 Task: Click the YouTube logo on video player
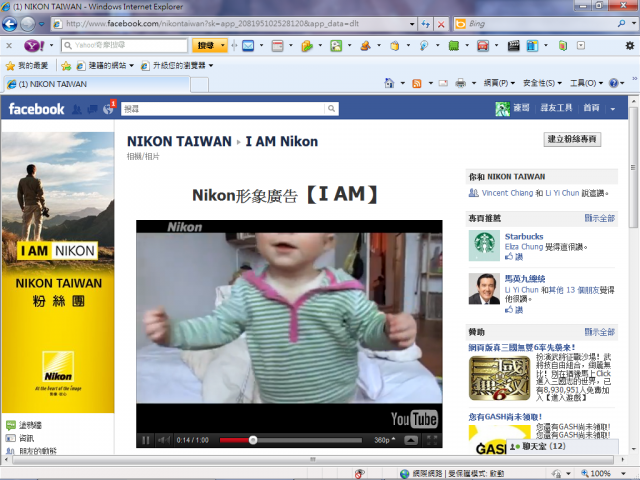(414, 419)
